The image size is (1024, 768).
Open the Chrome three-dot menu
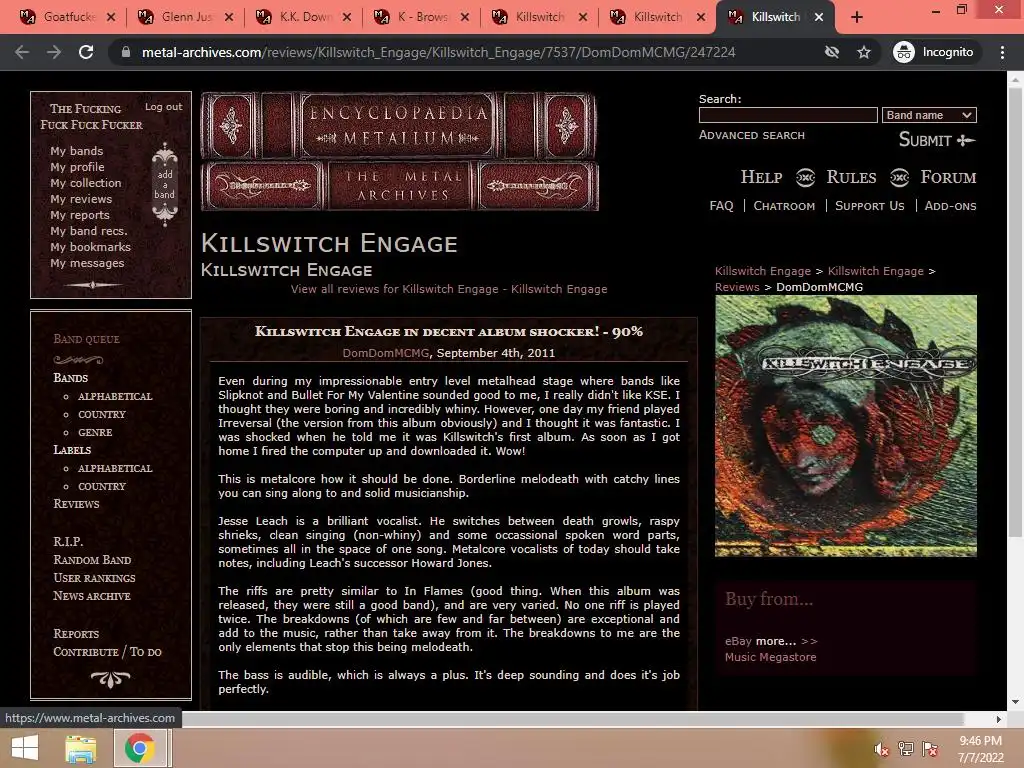click(x=1002, y=52)
